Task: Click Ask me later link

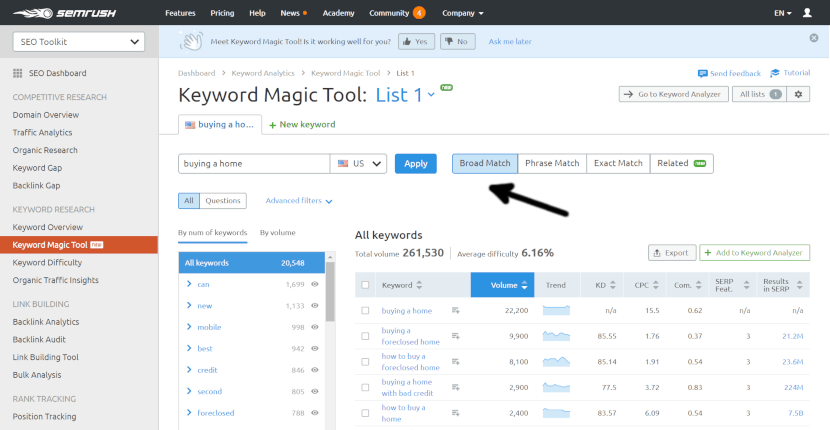Action: click(510, 41)
